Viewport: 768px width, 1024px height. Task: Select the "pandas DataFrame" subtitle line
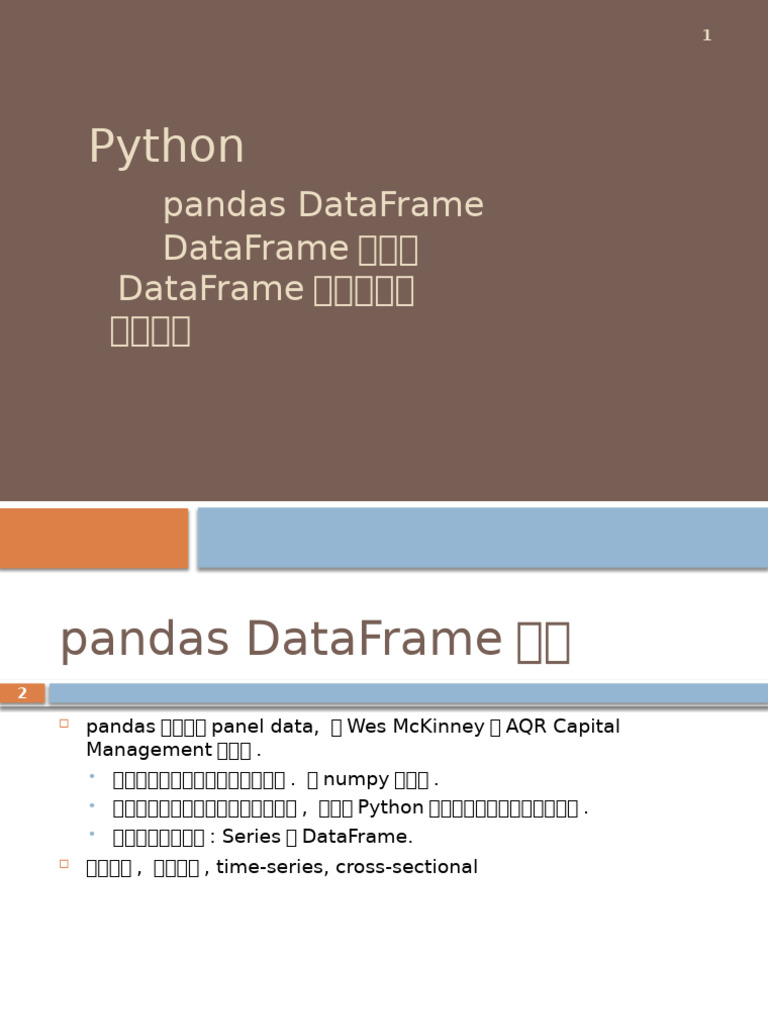(x=322, y=206)
